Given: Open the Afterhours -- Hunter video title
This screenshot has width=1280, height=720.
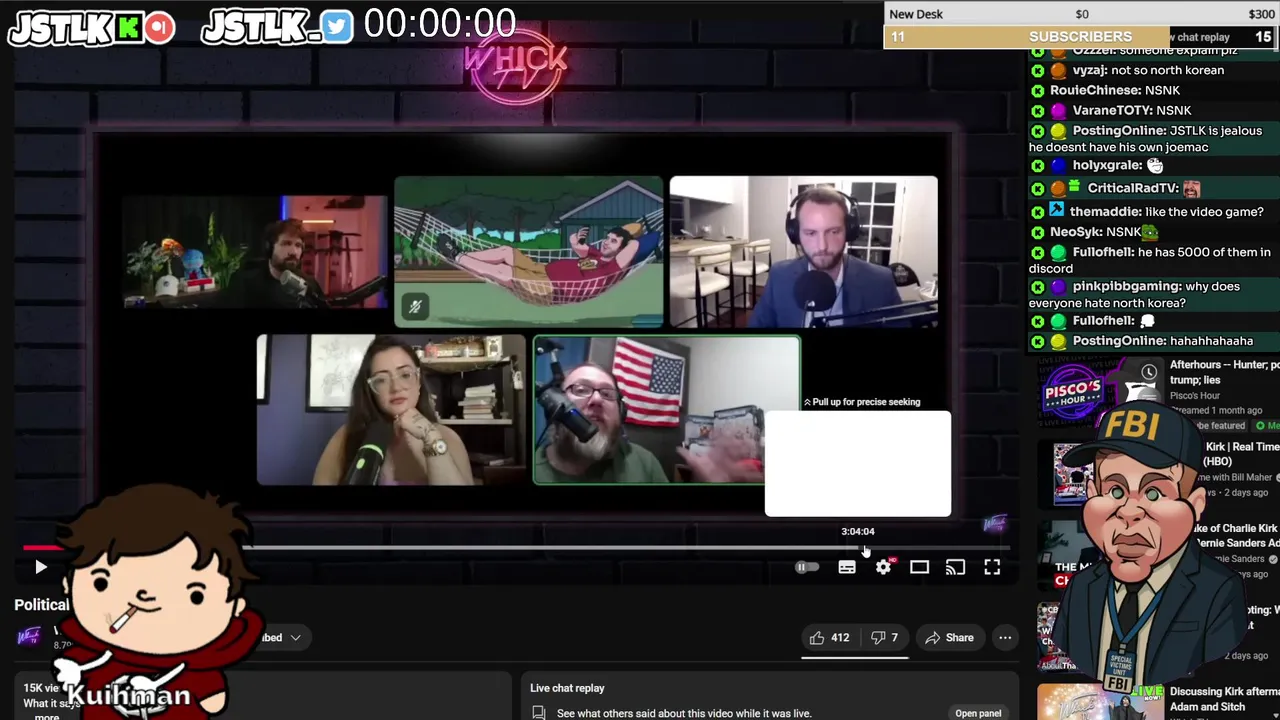Looking at the screenshot, I should click(1224, 372).
